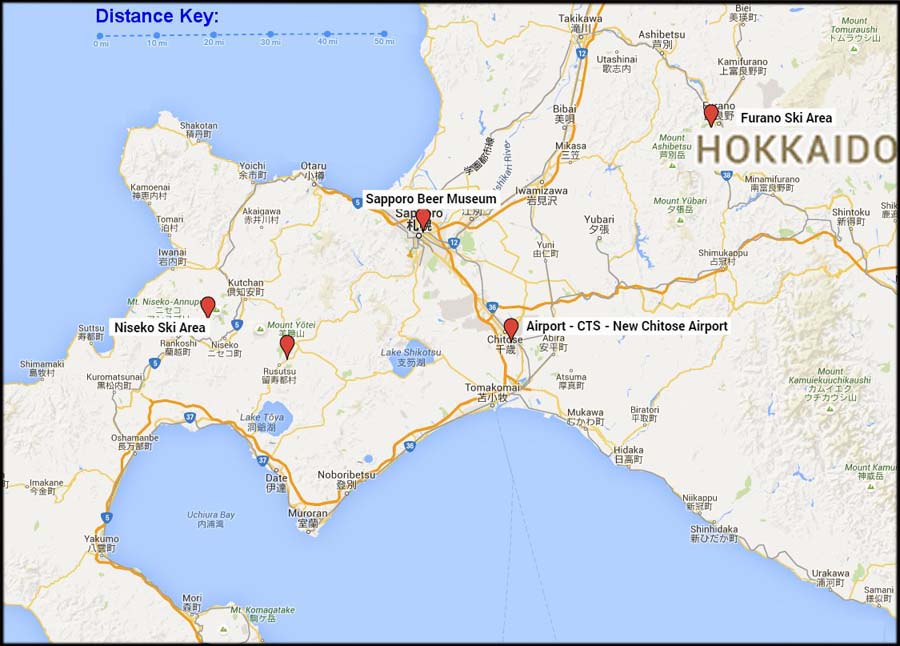Click the Shinhidaka town label

714,533
